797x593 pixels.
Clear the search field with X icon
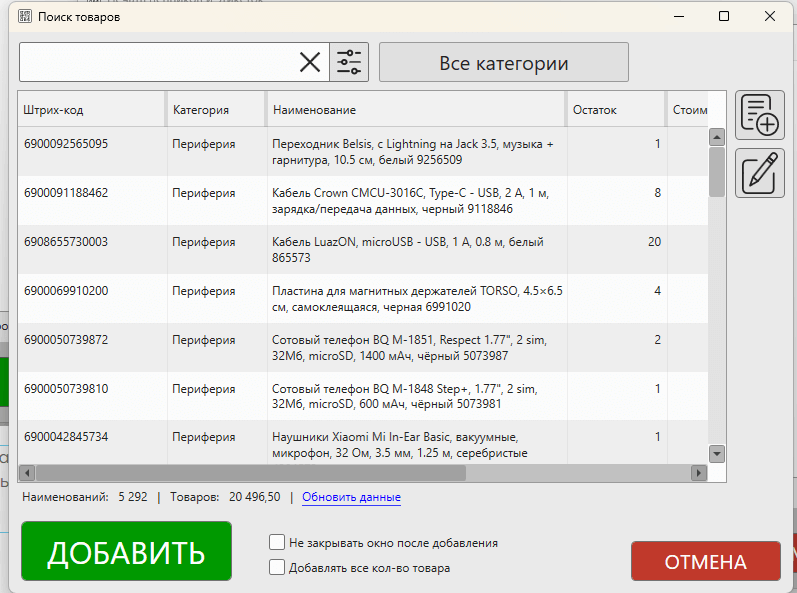(x=311, y=62)
